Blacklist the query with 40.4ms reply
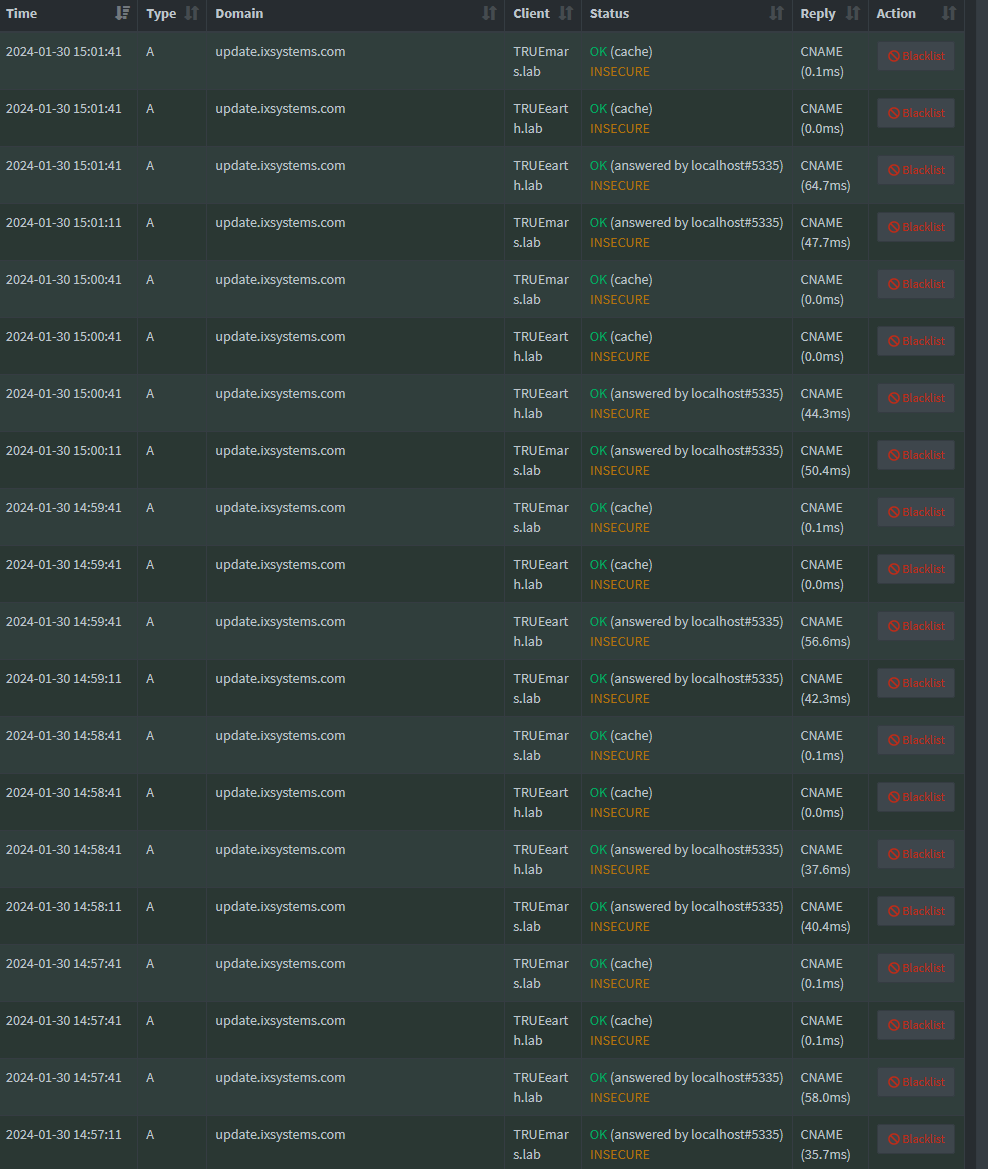The image size is (988, 1169). tap(916, 912)
